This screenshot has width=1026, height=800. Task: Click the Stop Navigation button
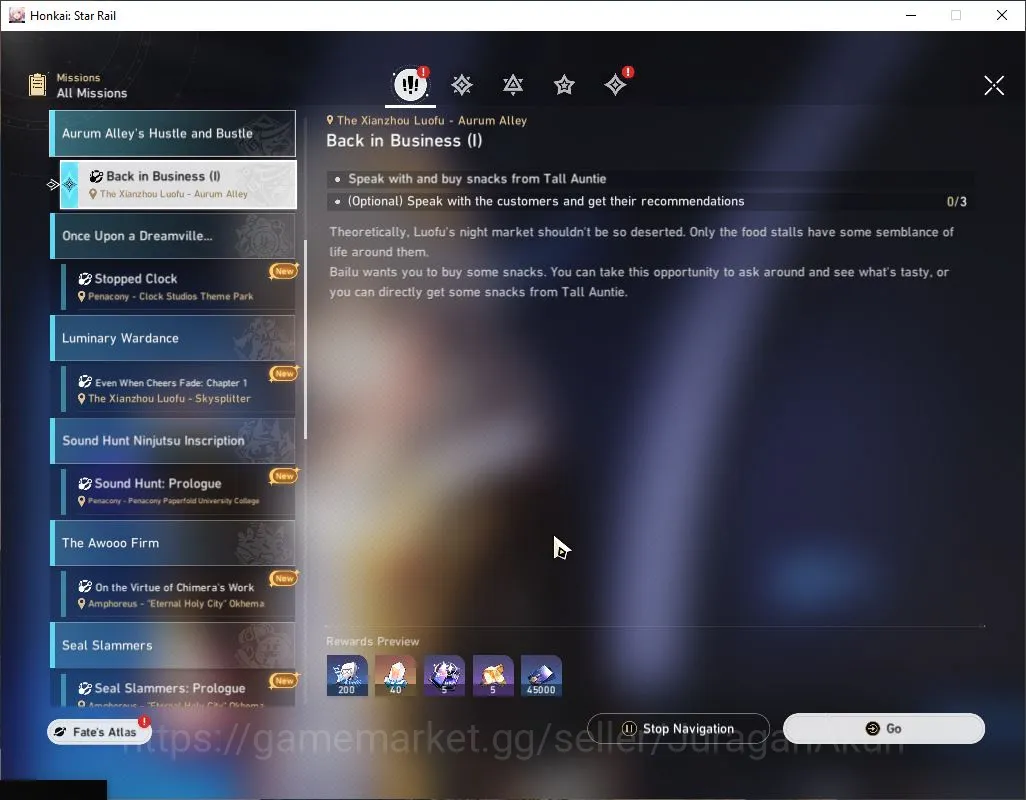tap(678, 729)
